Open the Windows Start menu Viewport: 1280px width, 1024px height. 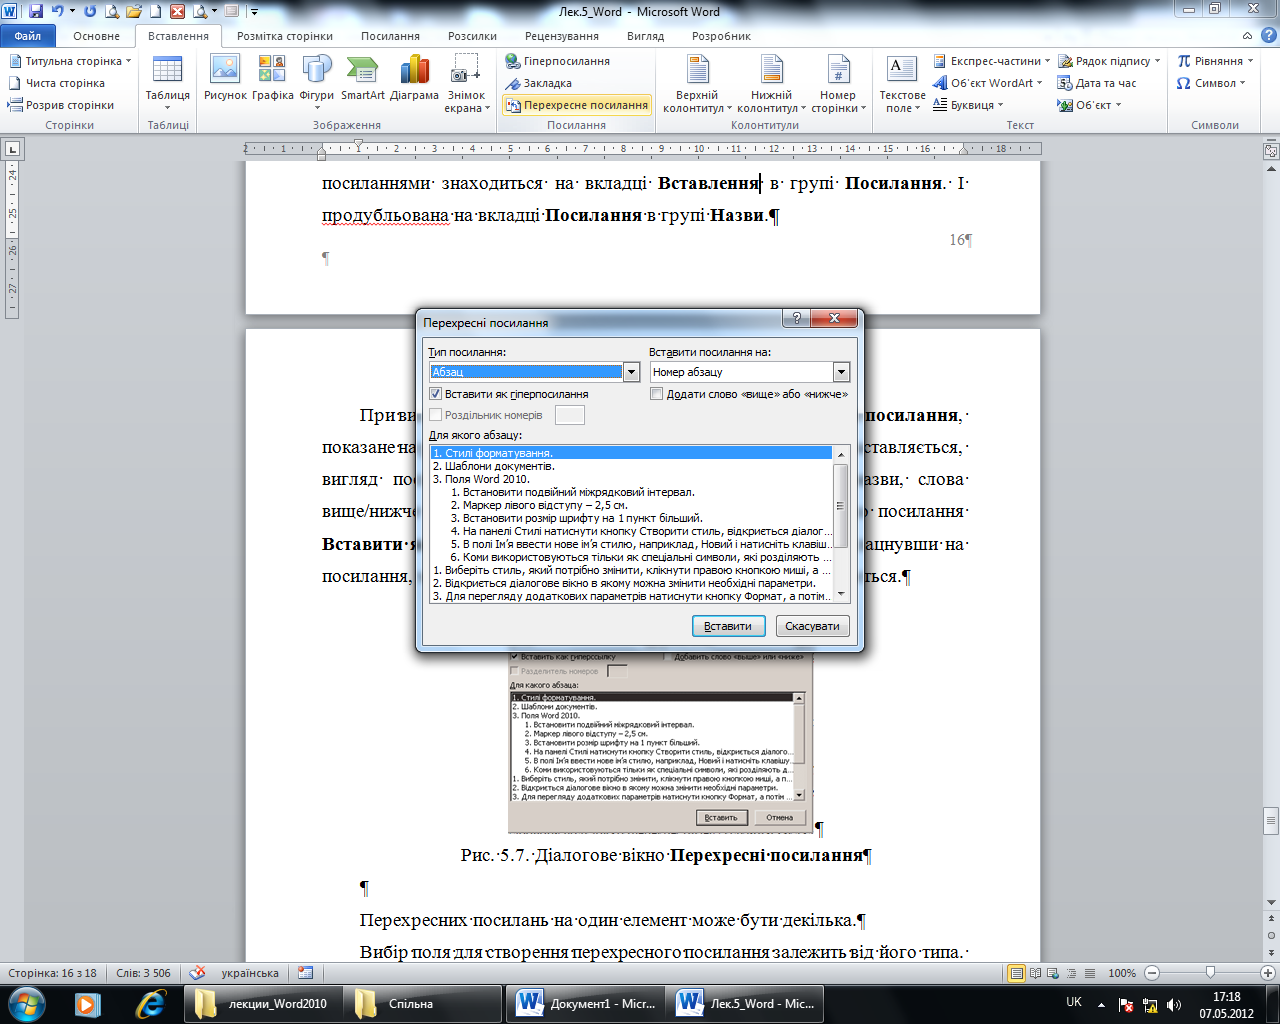point(26,1002)
